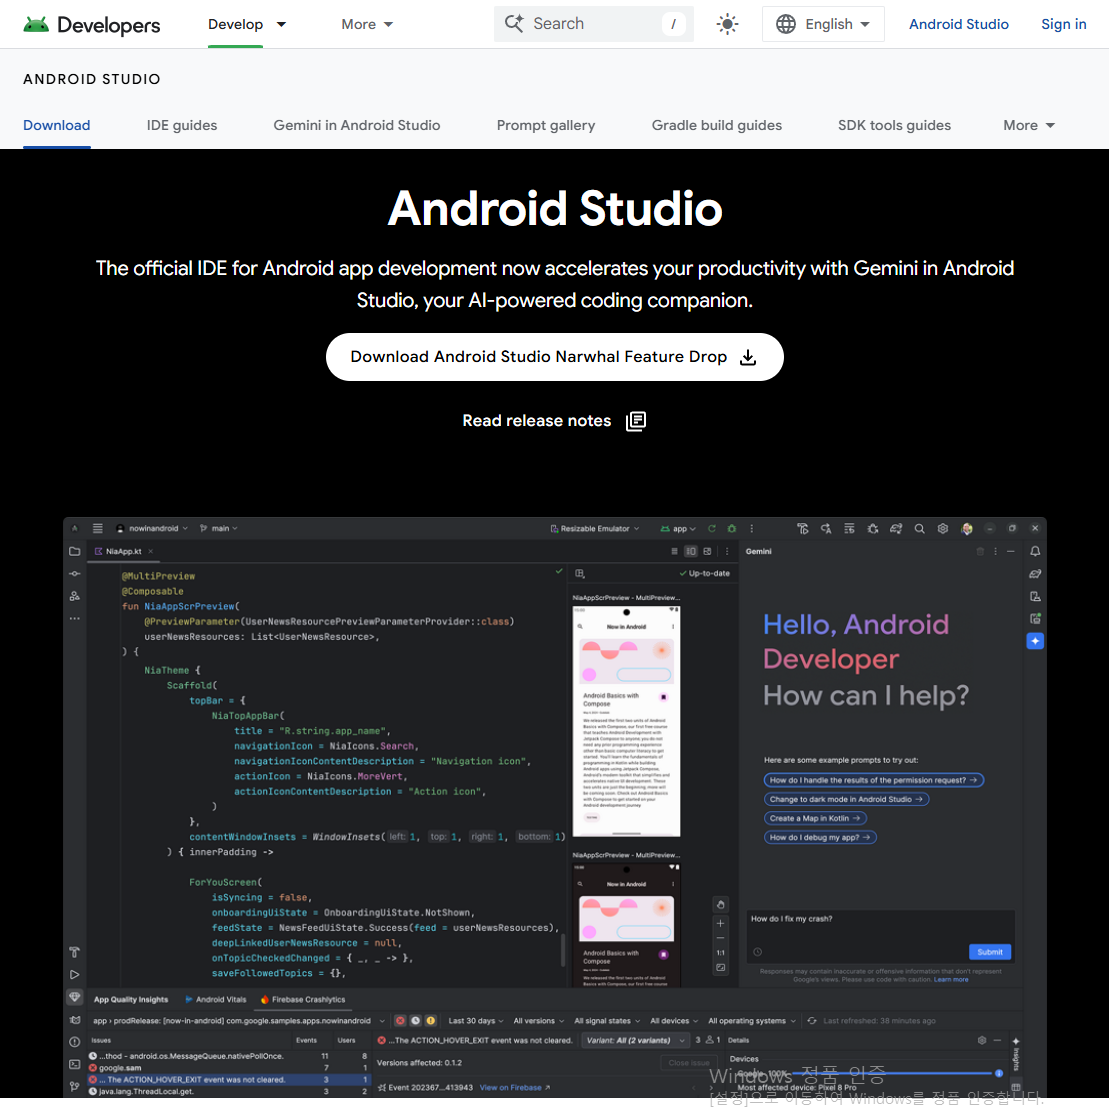Click the Android Studio link in header
The image size is (1109, 1109).
pos(958,24)
